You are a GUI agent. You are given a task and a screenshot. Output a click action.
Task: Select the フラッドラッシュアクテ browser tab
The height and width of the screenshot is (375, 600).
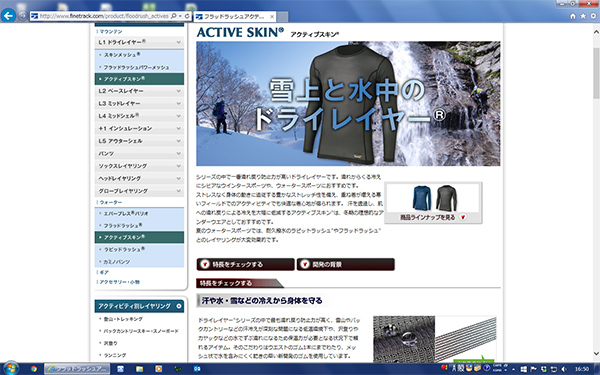[234, 16]
